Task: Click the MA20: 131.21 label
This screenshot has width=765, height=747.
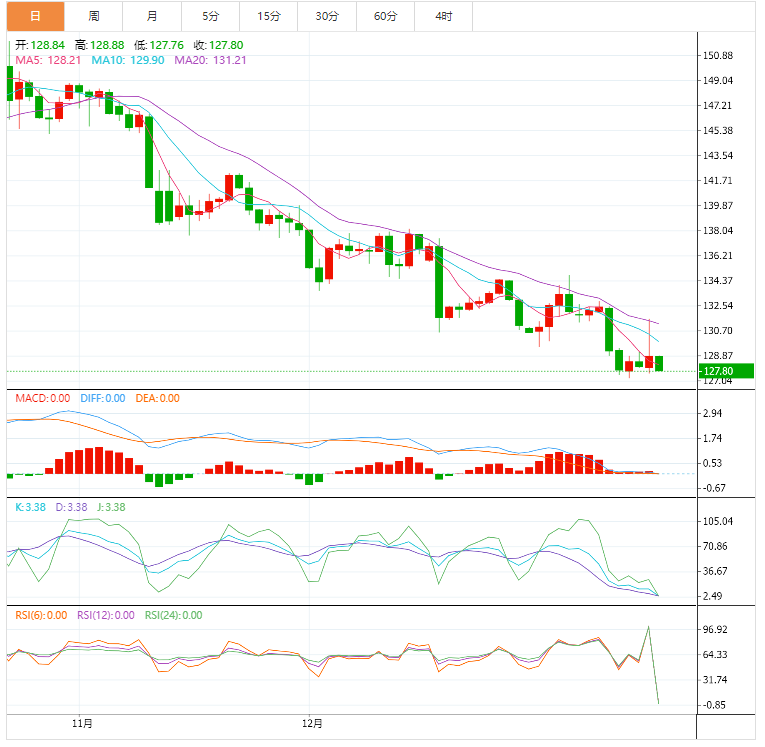Action: (210, 60)
